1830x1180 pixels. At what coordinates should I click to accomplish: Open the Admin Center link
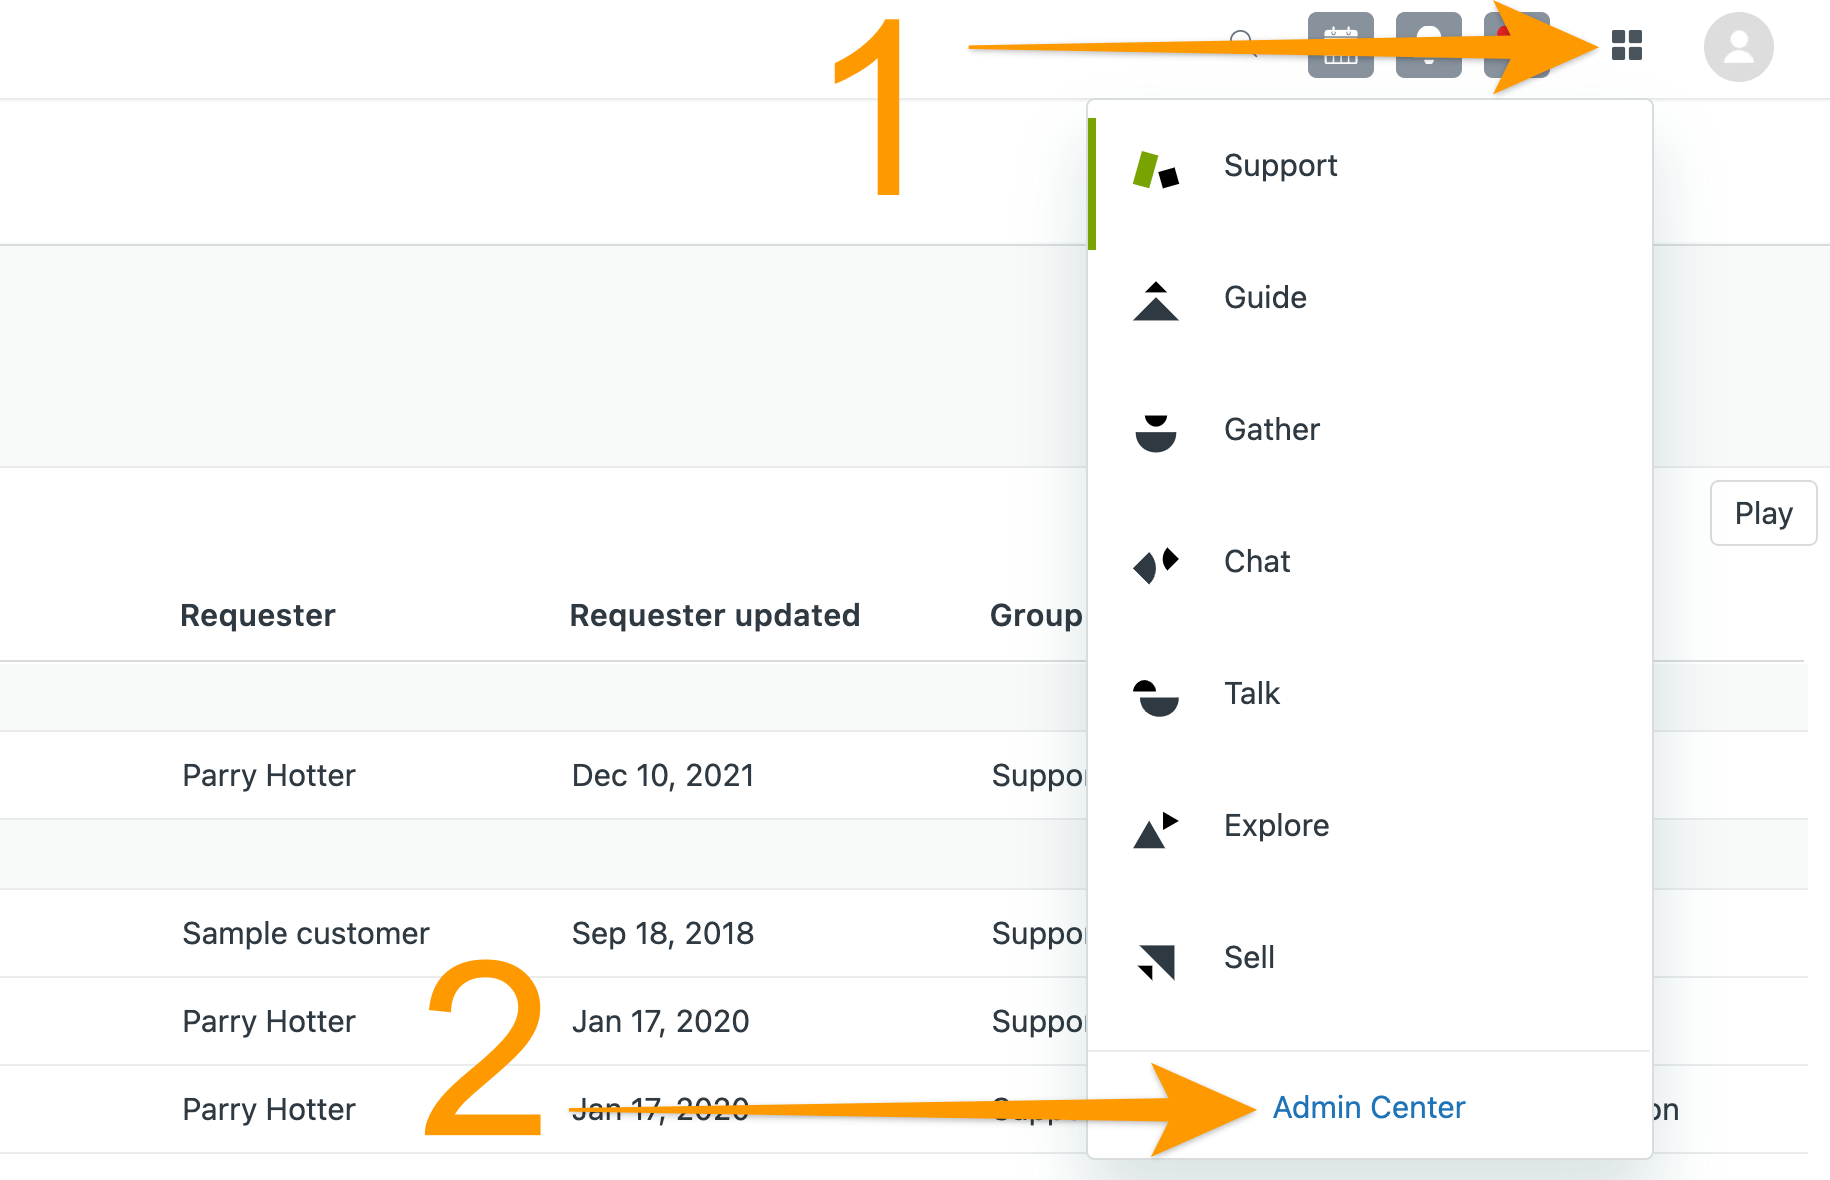click(1368, 1107)
